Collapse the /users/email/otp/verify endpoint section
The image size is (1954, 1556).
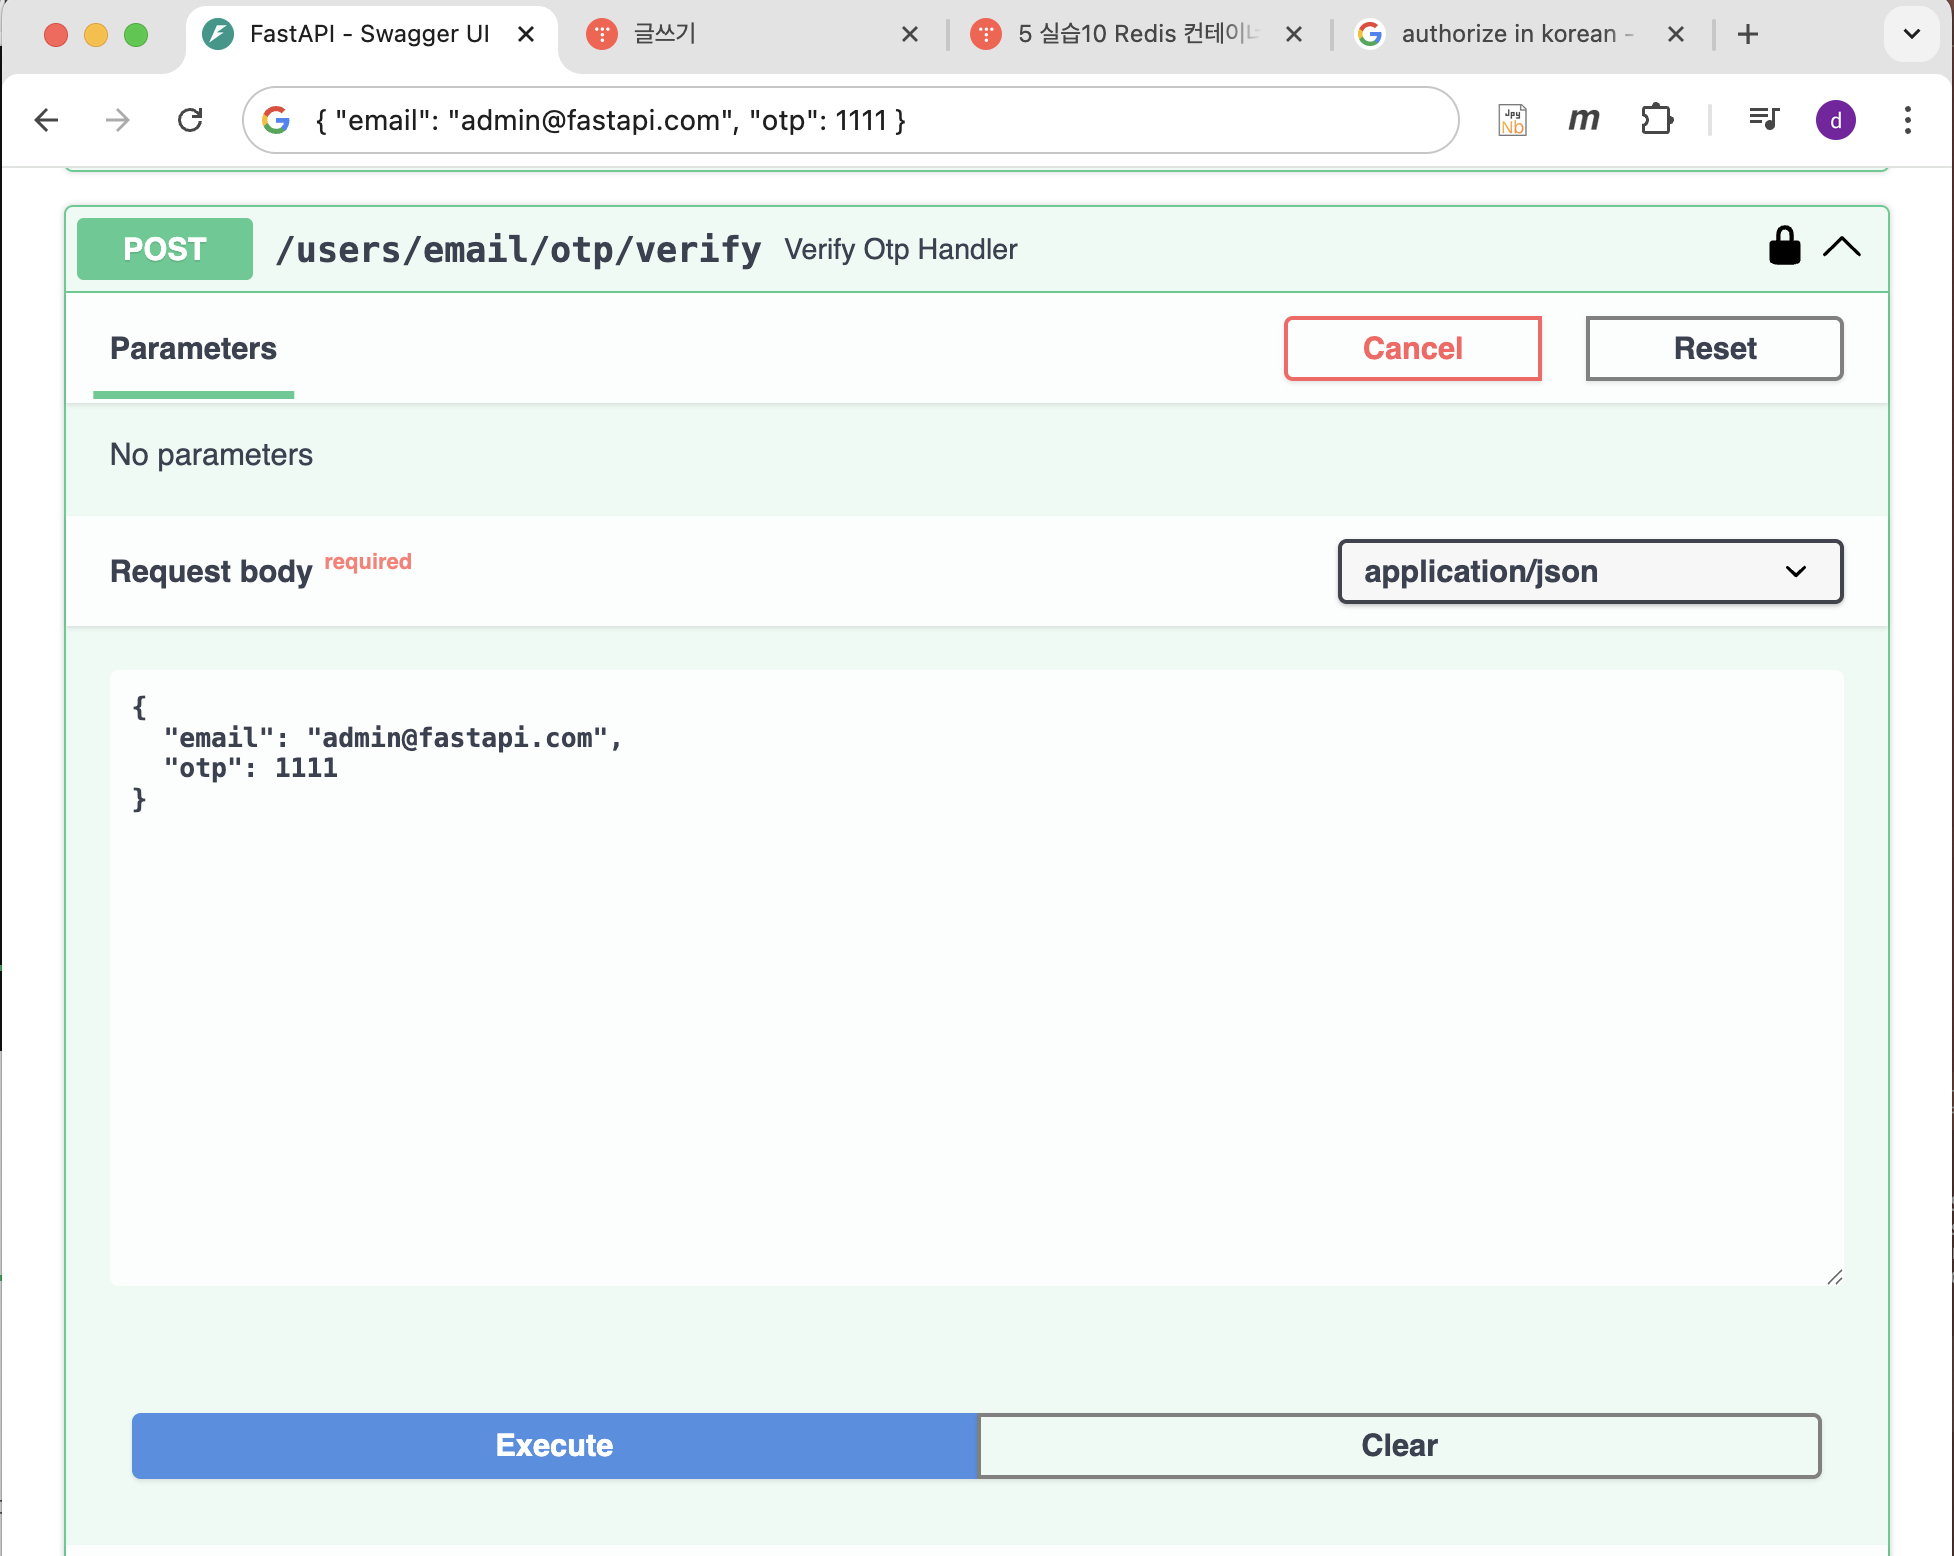1841,247
